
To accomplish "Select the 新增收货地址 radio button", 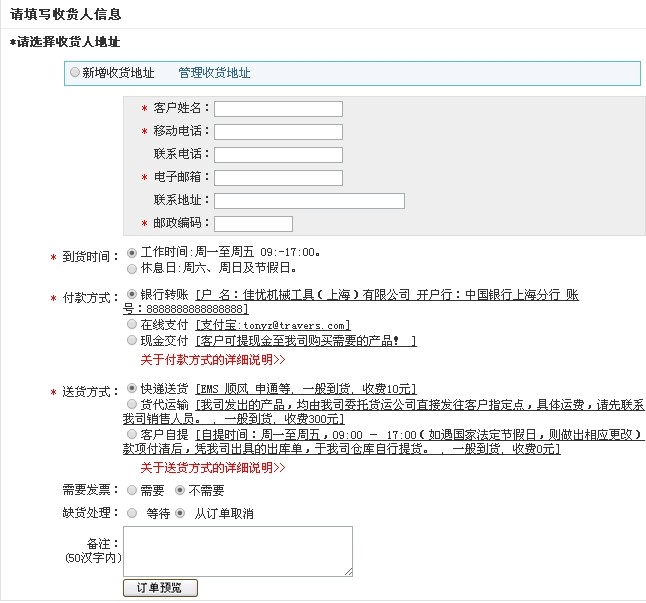I will [x=76, y=73].
